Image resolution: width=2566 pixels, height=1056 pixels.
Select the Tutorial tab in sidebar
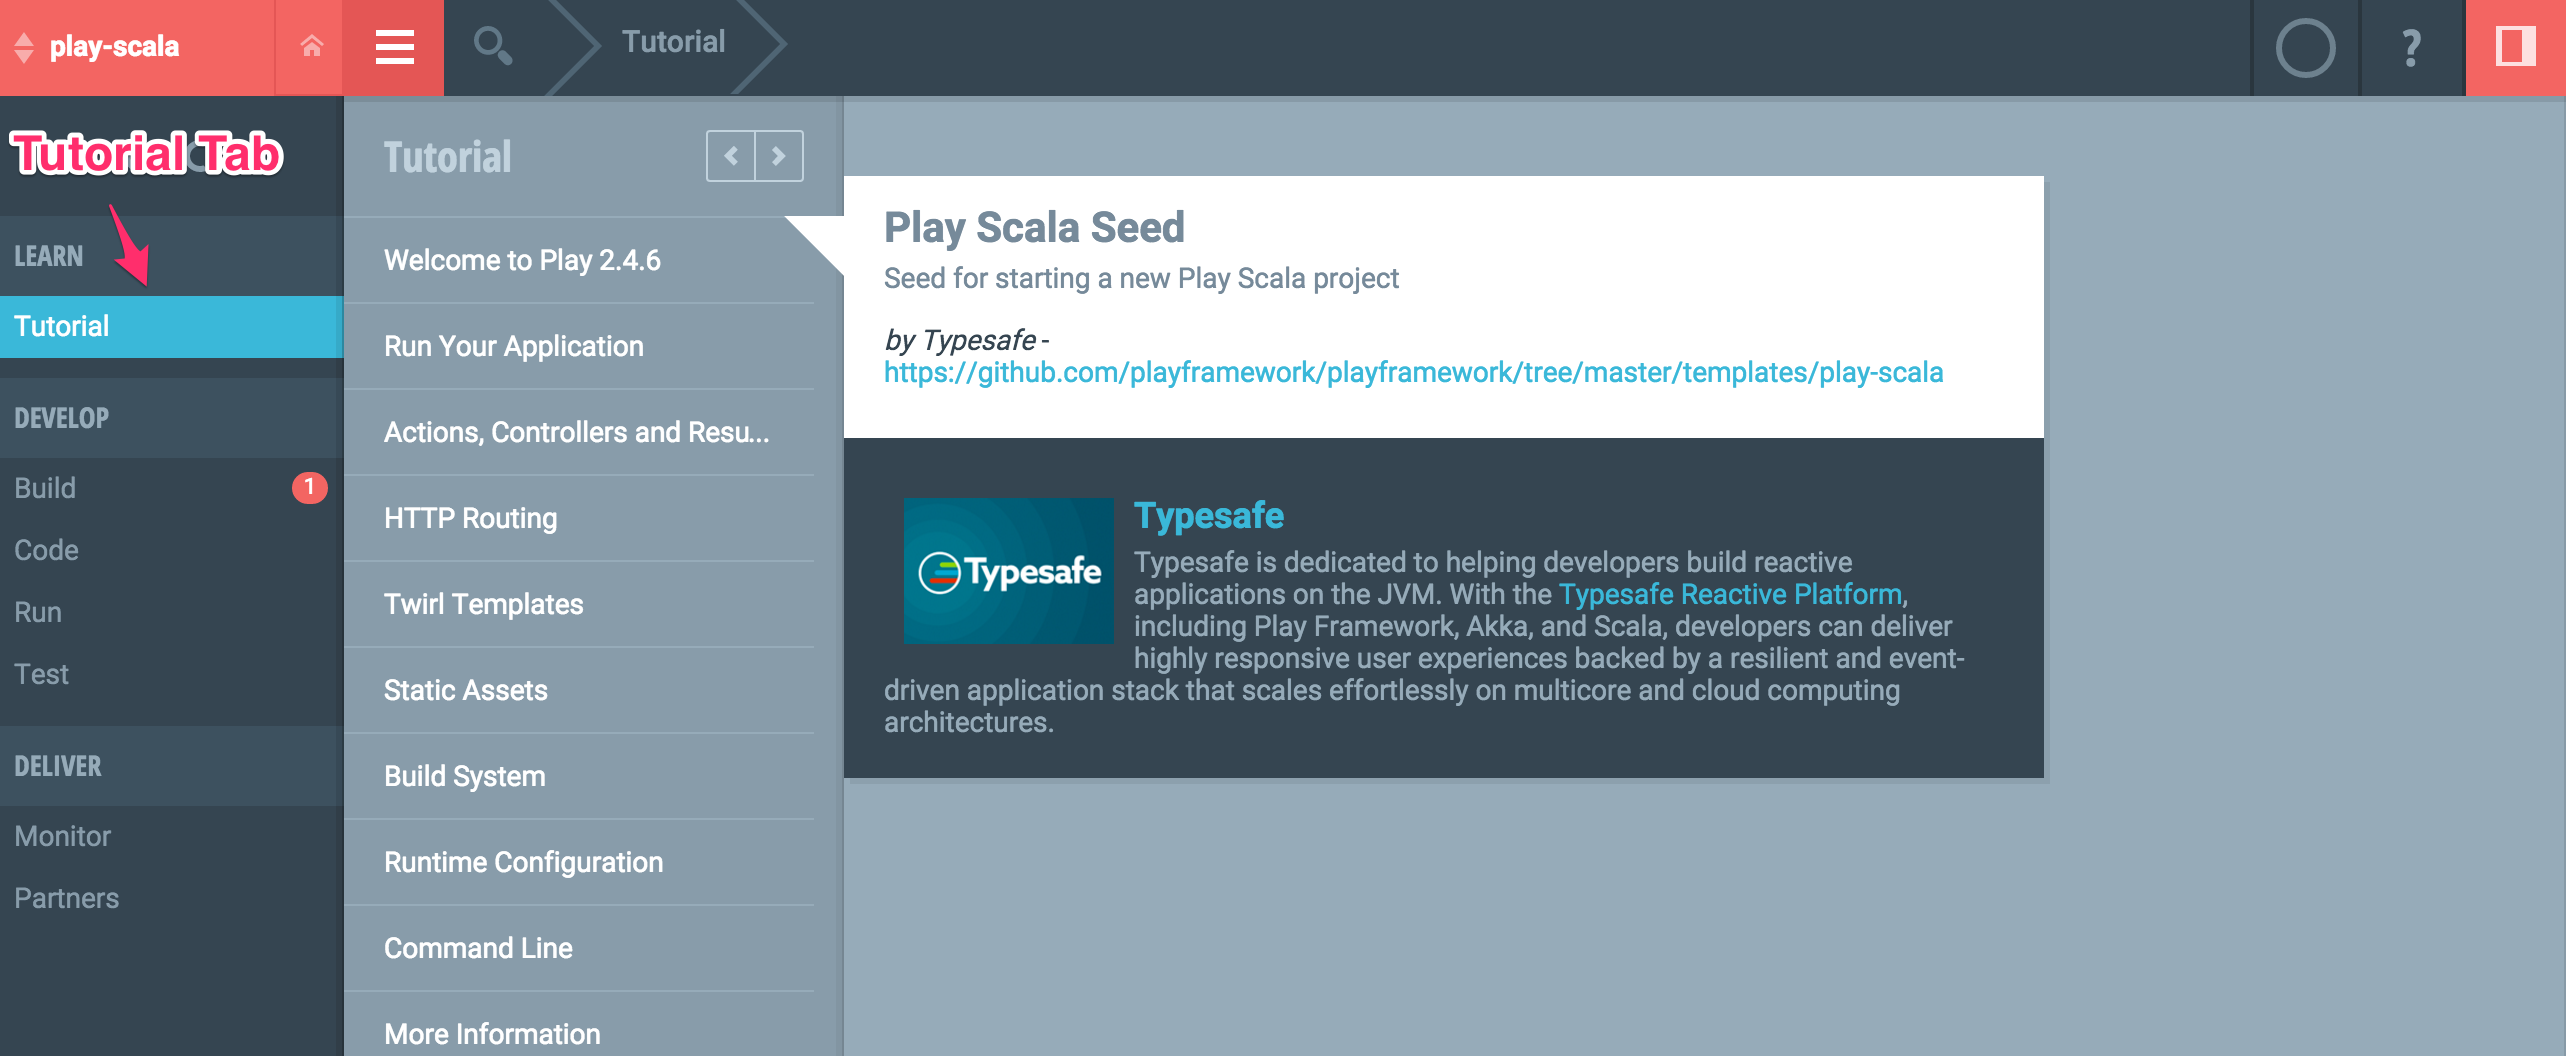point(170,326)
